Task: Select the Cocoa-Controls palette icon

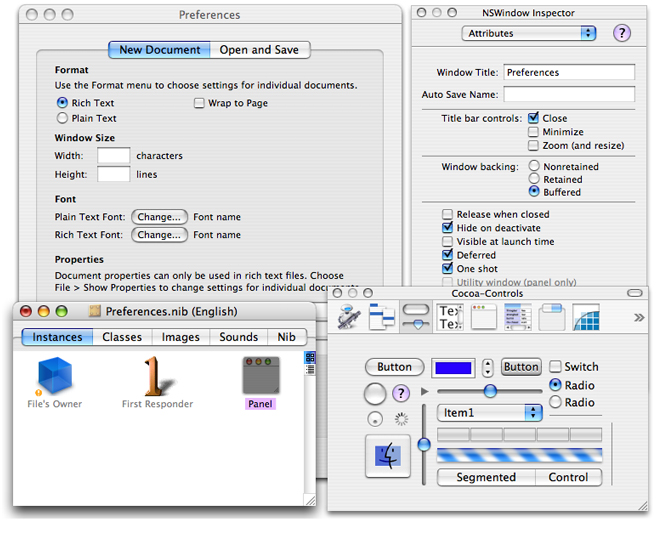Action: tap(416, 317)
